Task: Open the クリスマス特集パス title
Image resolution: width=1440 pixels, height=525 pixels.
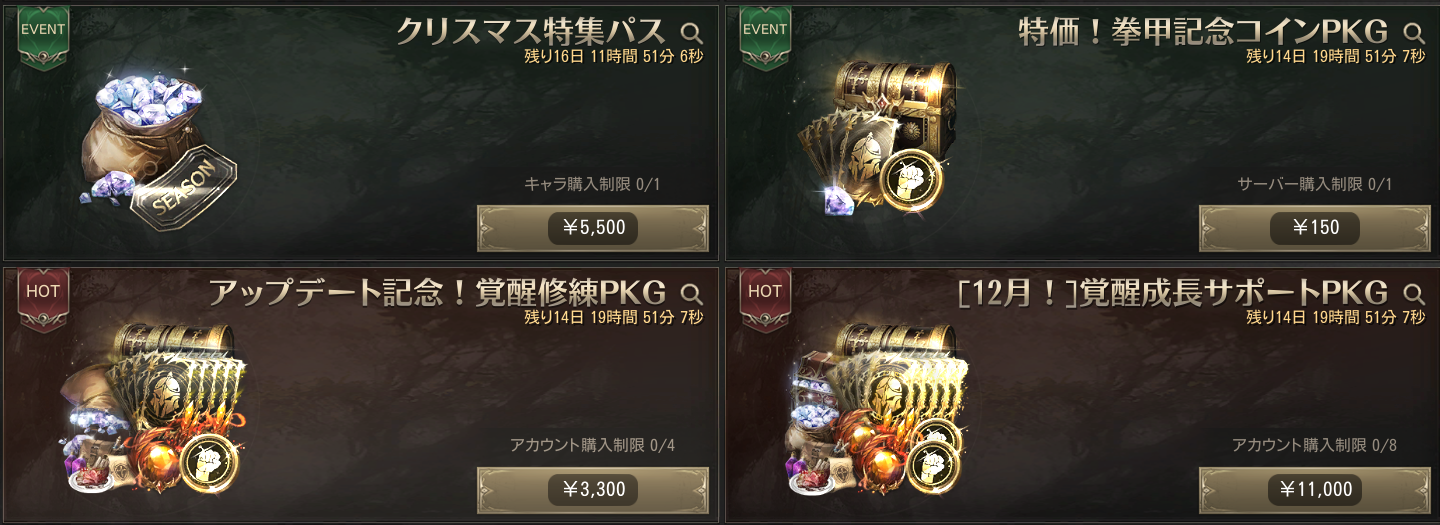Action: (x=531, y=32)
